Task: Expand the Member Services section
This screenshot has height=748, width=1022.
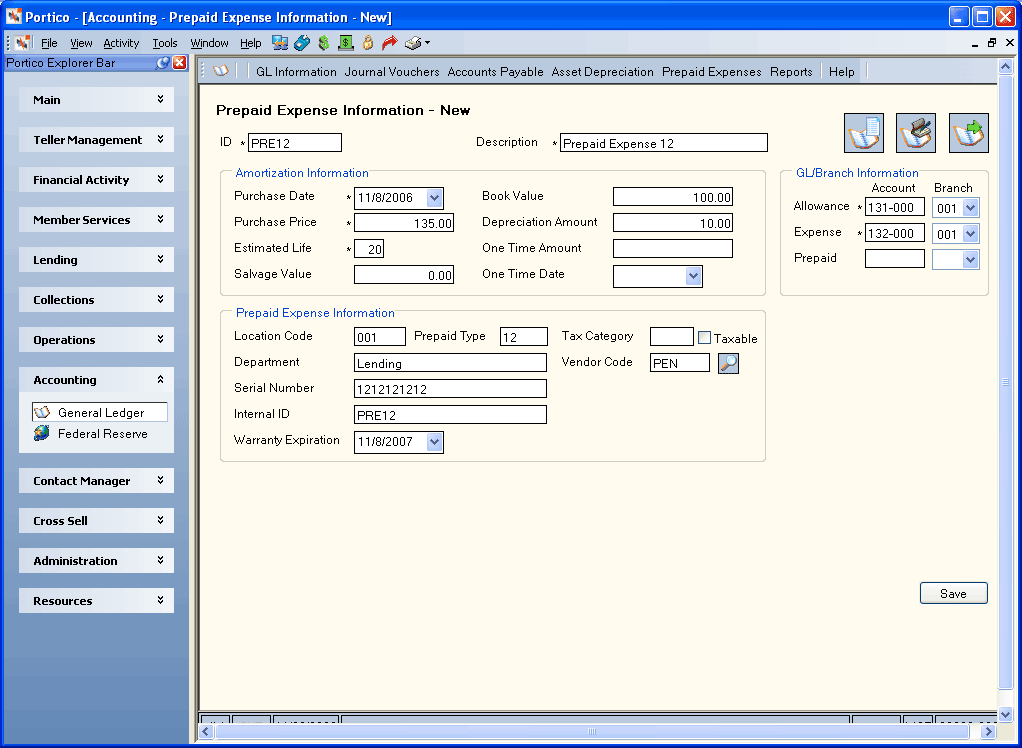Action: coord(96,220)
